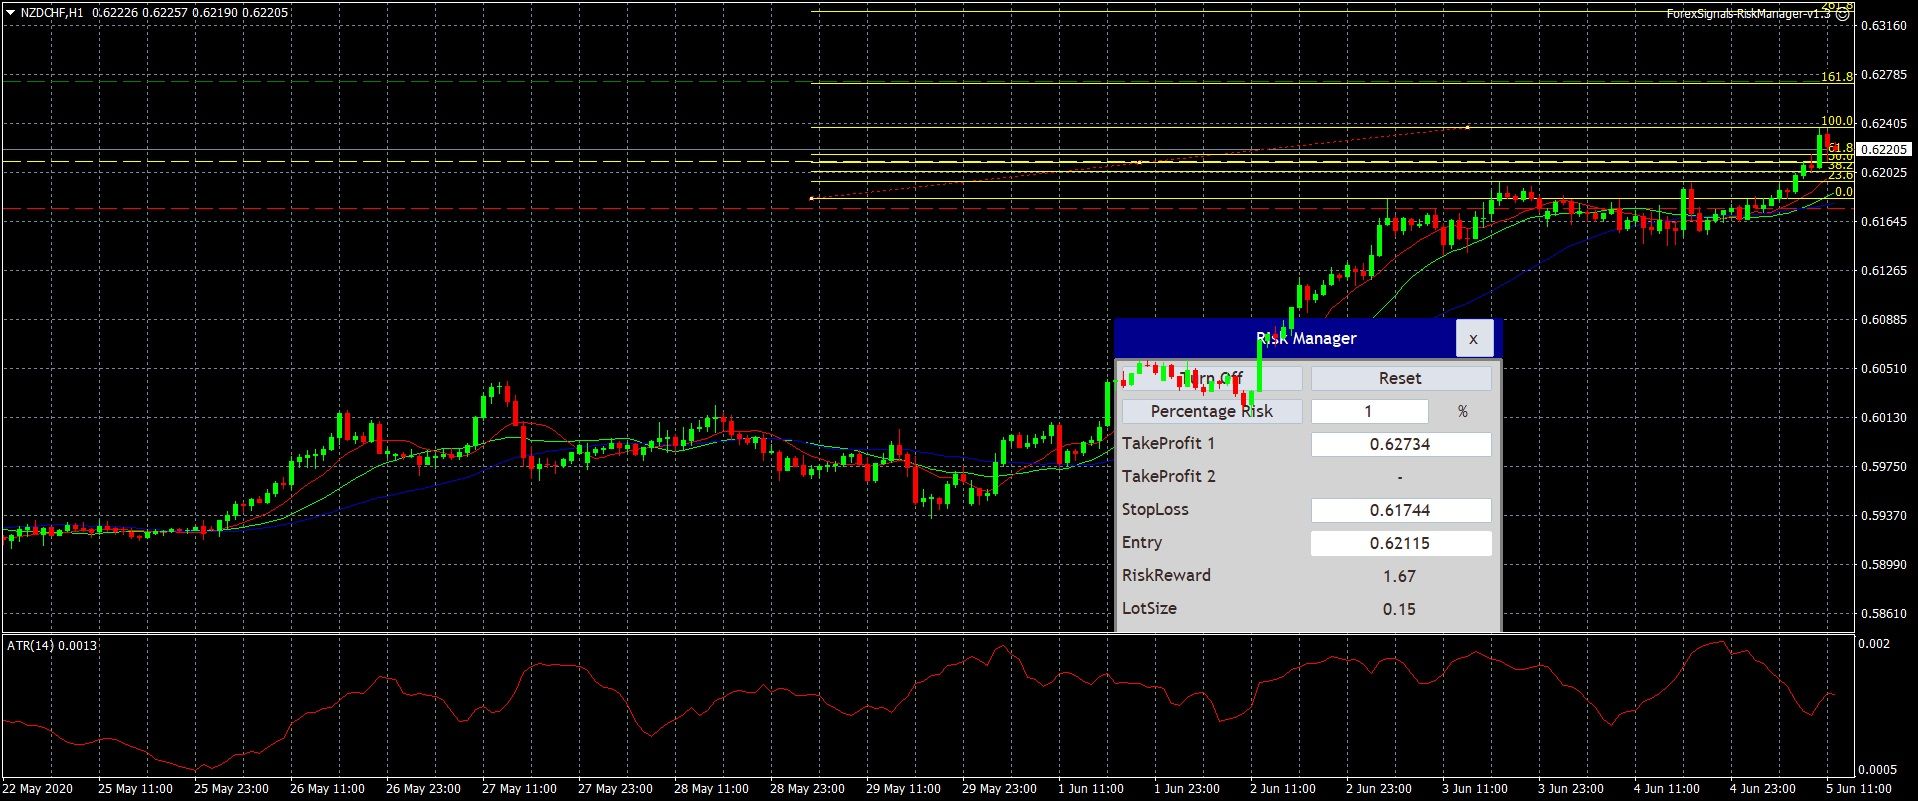Click the smiley face Expert Advisor icon
The image size is (1918, 801).
[1843, 14]
